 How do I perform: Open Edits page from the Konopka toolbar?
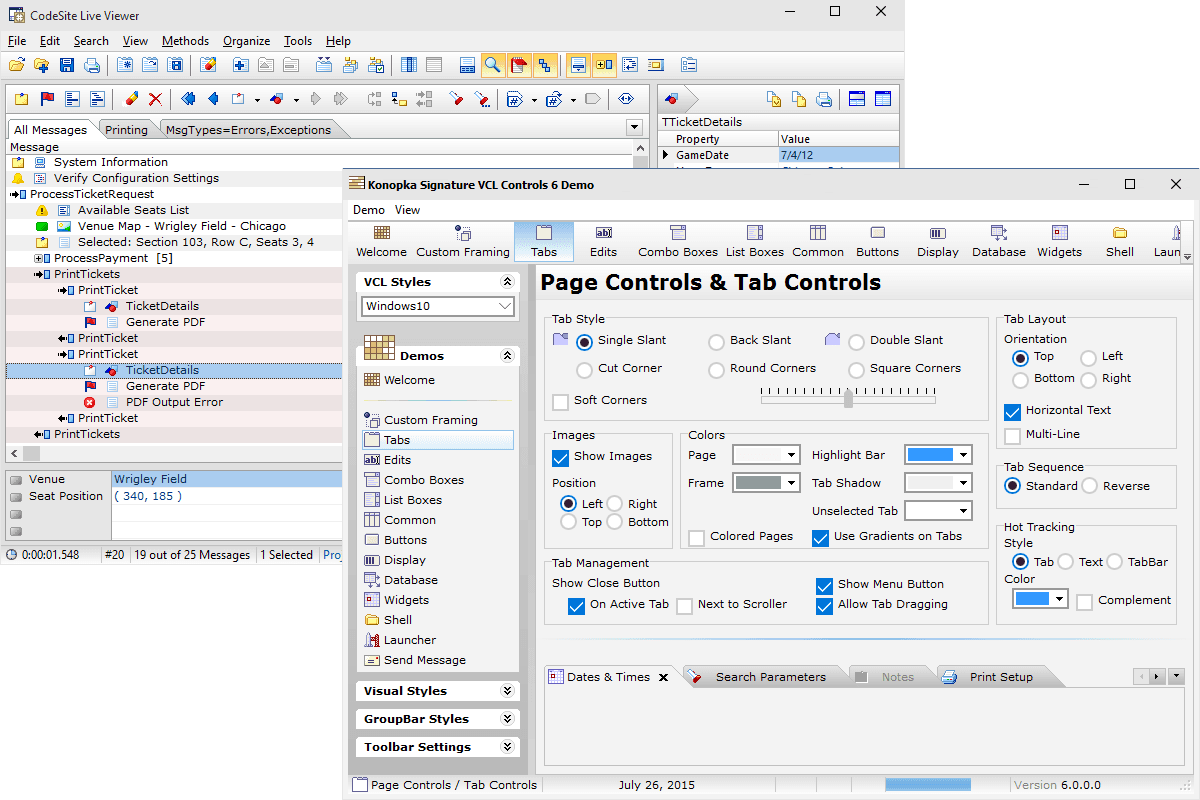click(604, 242)
